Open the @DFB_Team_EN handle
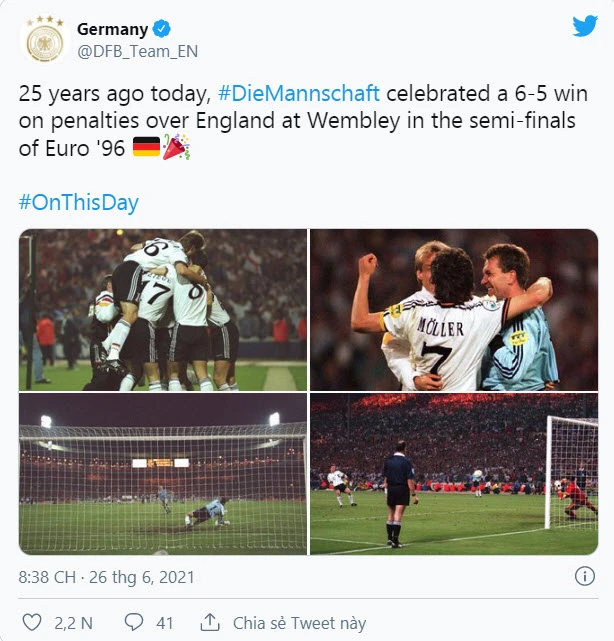Image resolution: width=614 pixels, height=641 pixels. point(129,50)
